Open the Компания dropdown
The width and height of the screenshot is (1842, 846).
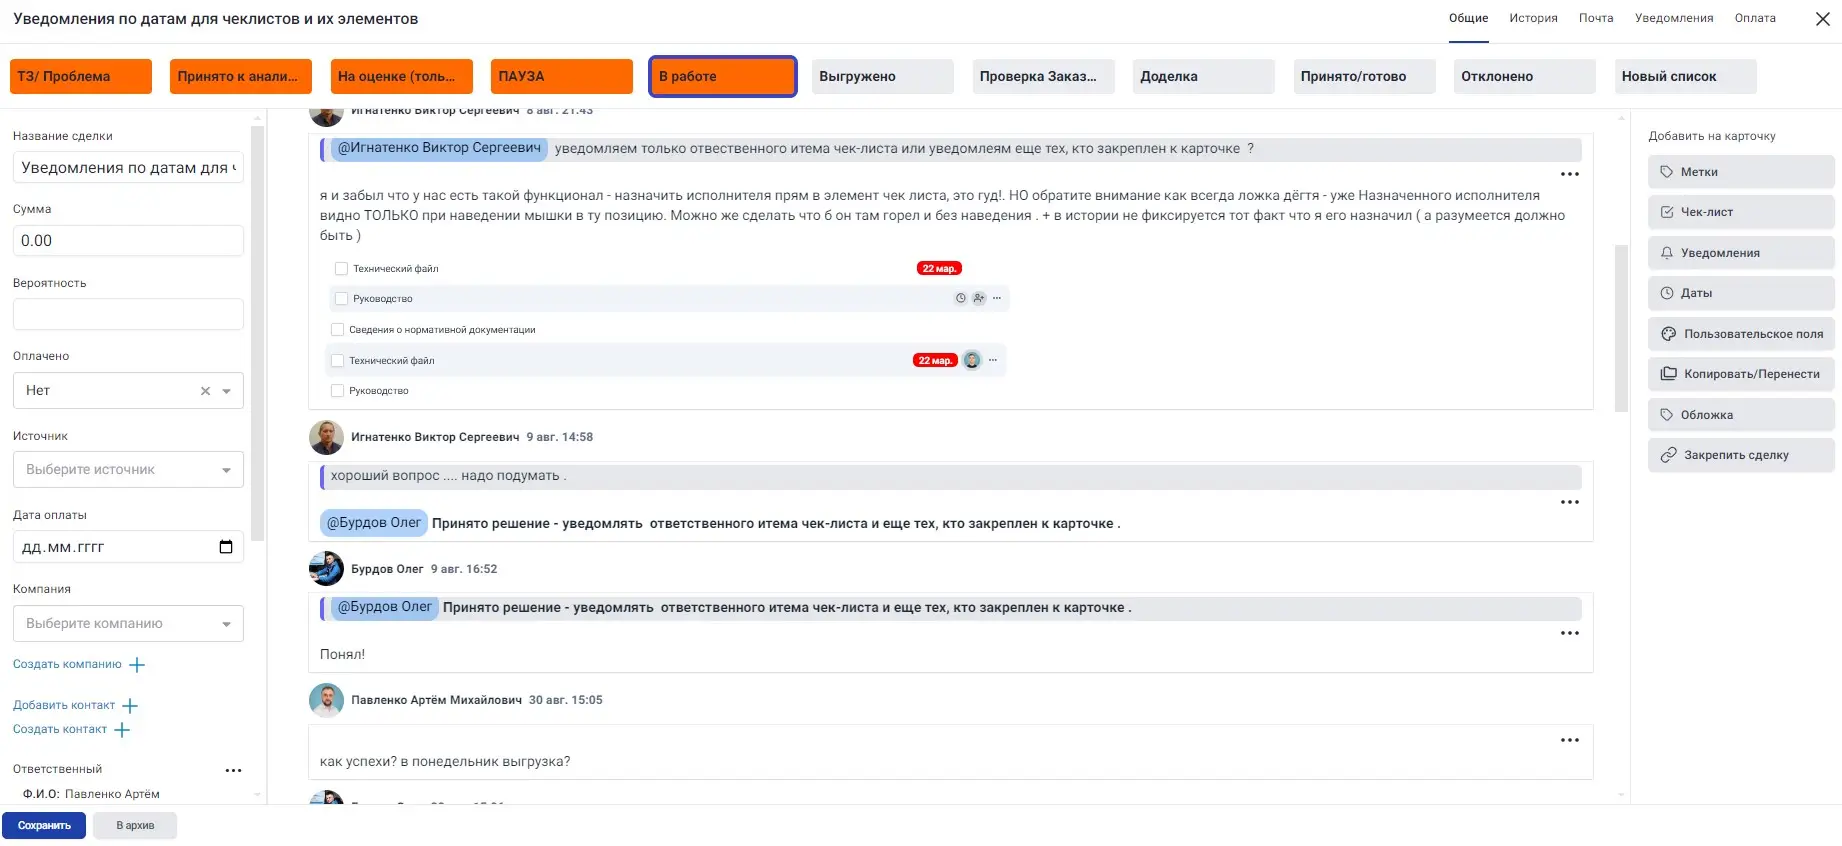pyautogui.click(x=128, y=624)
